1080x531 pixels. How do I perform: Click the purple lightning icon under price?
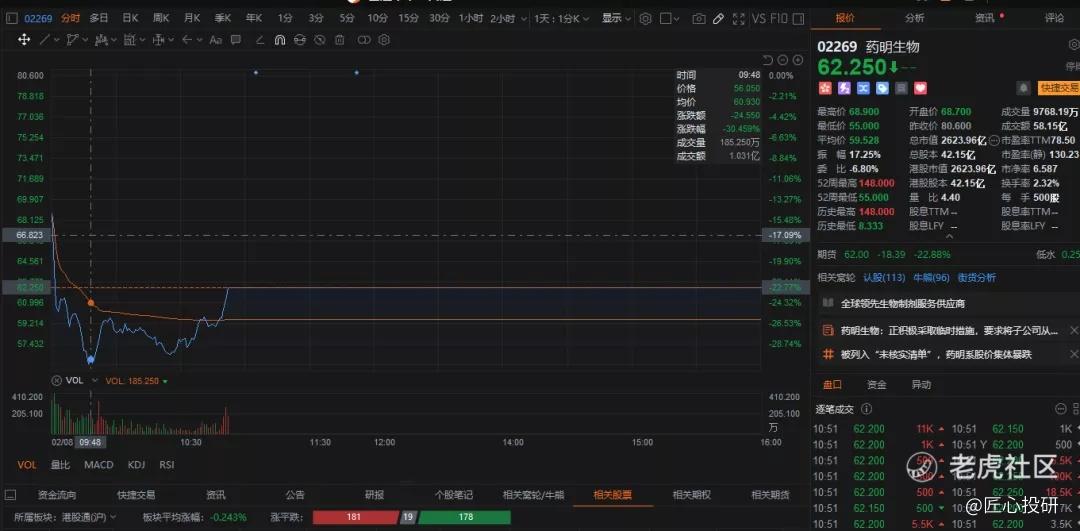[843, 88]
